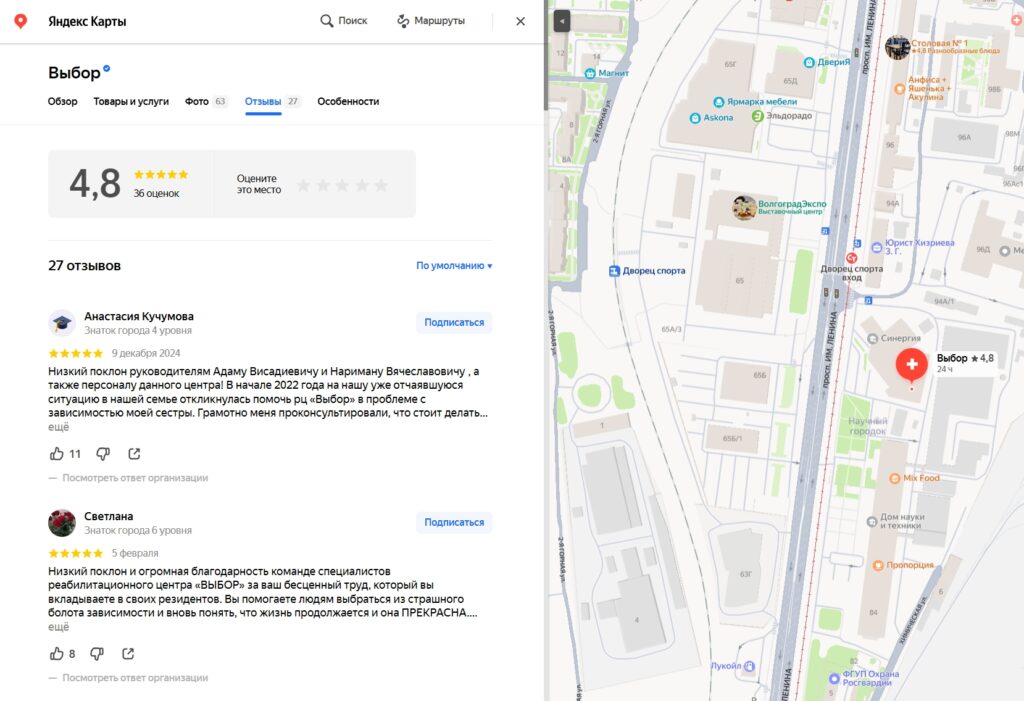Click Анастасия Кучумова's avatar

click(x=62, y=323)
